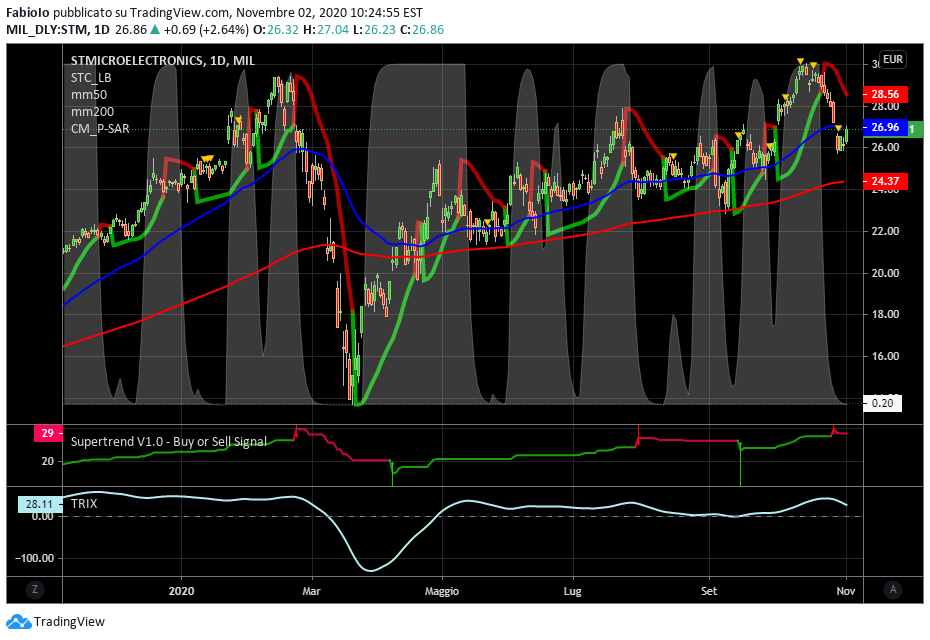This screenshot has width=930, height=640.
Task: Click the C:26.86 close value
Action: 422,30
